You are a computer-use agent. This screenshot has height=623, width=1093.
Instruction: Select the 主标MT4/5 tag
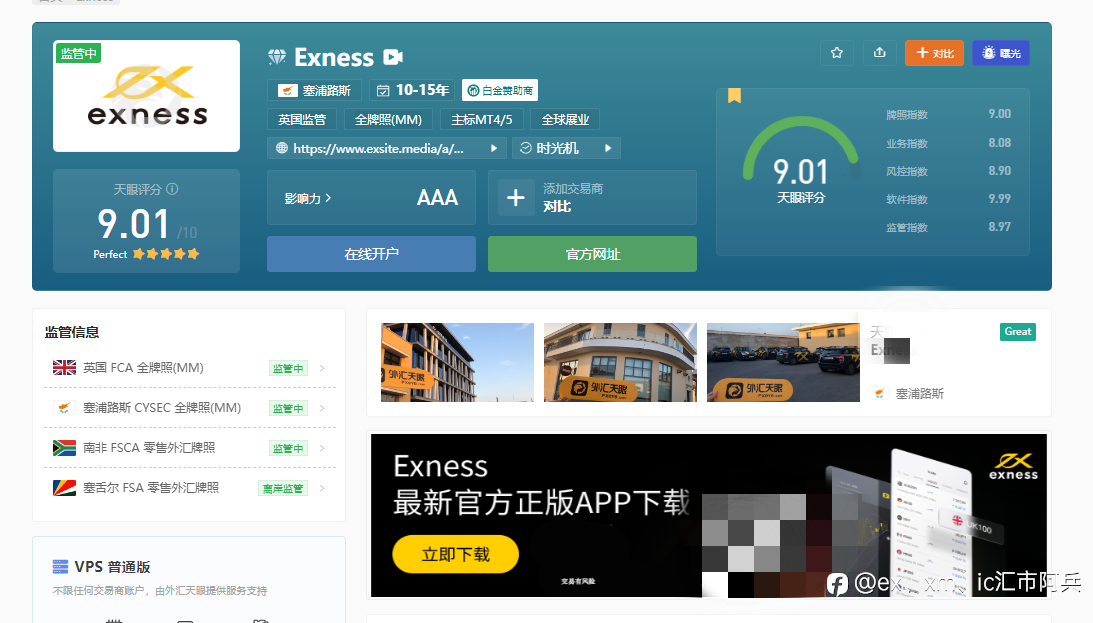pyautogui.click(x=482, y=119)
